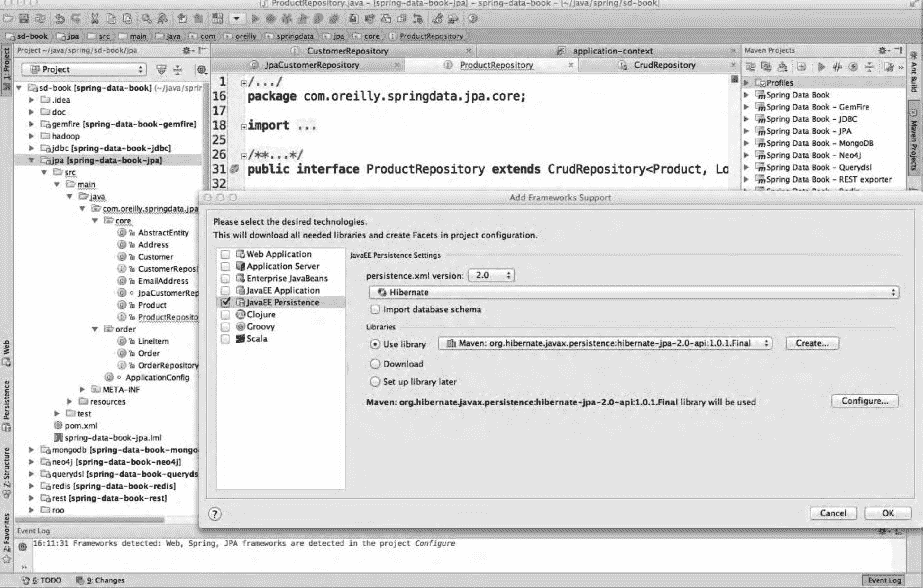Uncheck the JavaEE Persistence checkbox
Image resolution: width=923 pixels, height=588 pixels.
point(225,302)
